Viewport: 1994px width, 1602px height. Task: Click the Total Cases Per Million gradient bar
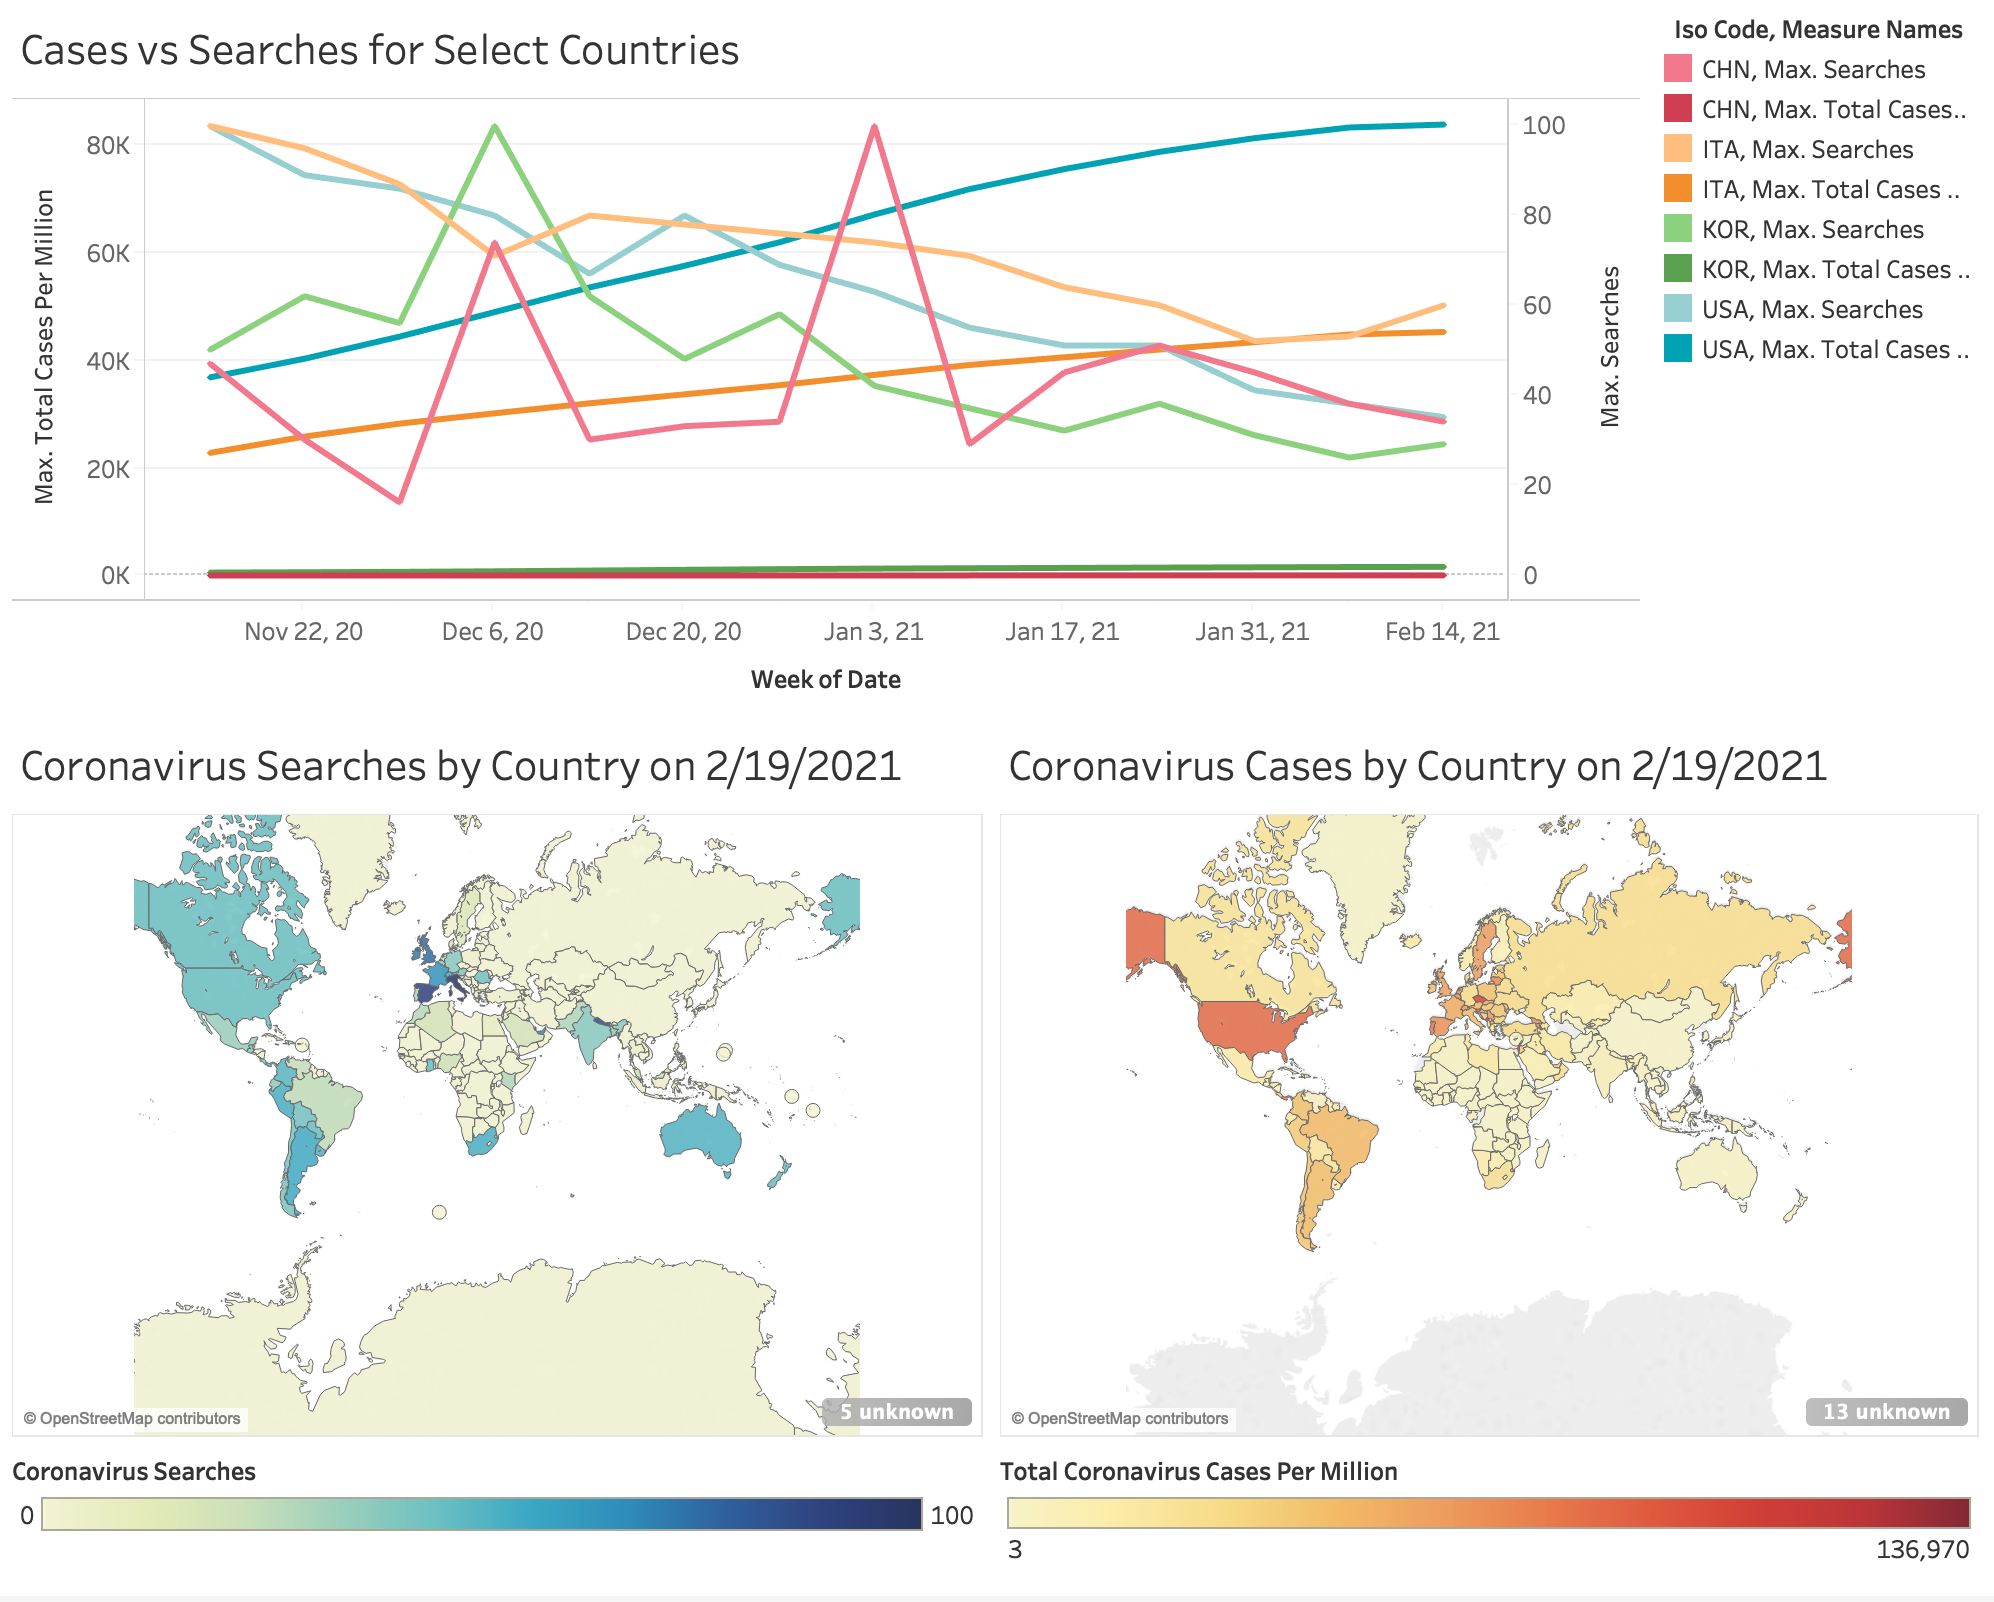[x=1488, y=1512]
